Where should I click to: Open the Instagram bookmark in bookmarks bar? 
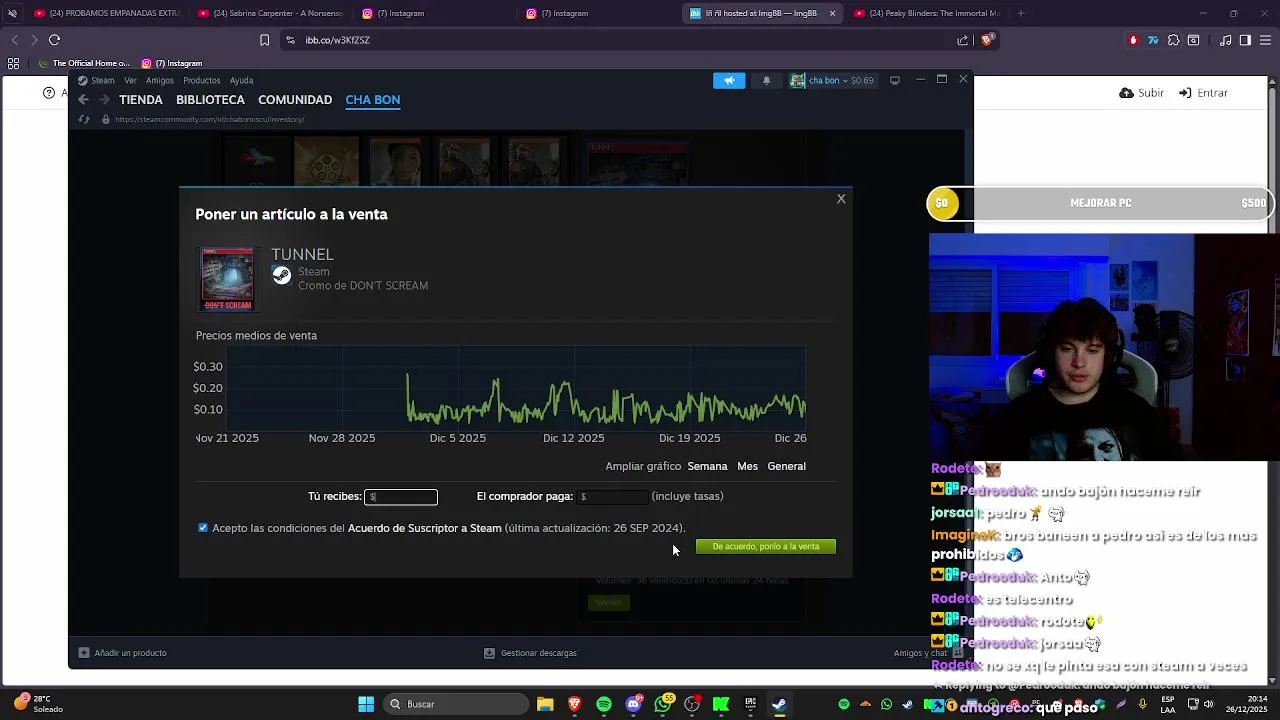click(x=172, y=63)
